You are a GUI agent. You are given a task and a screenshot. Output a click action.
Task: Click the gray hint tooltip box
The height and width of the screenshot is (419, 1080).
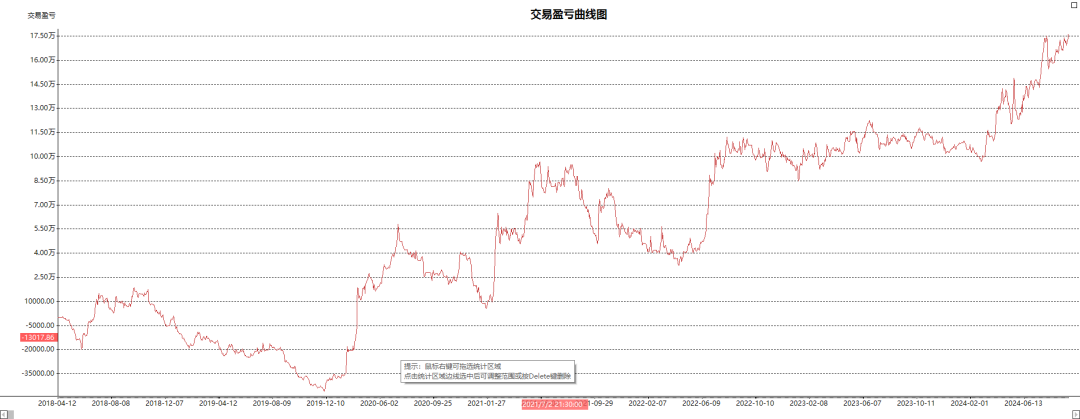click(487, 371)
